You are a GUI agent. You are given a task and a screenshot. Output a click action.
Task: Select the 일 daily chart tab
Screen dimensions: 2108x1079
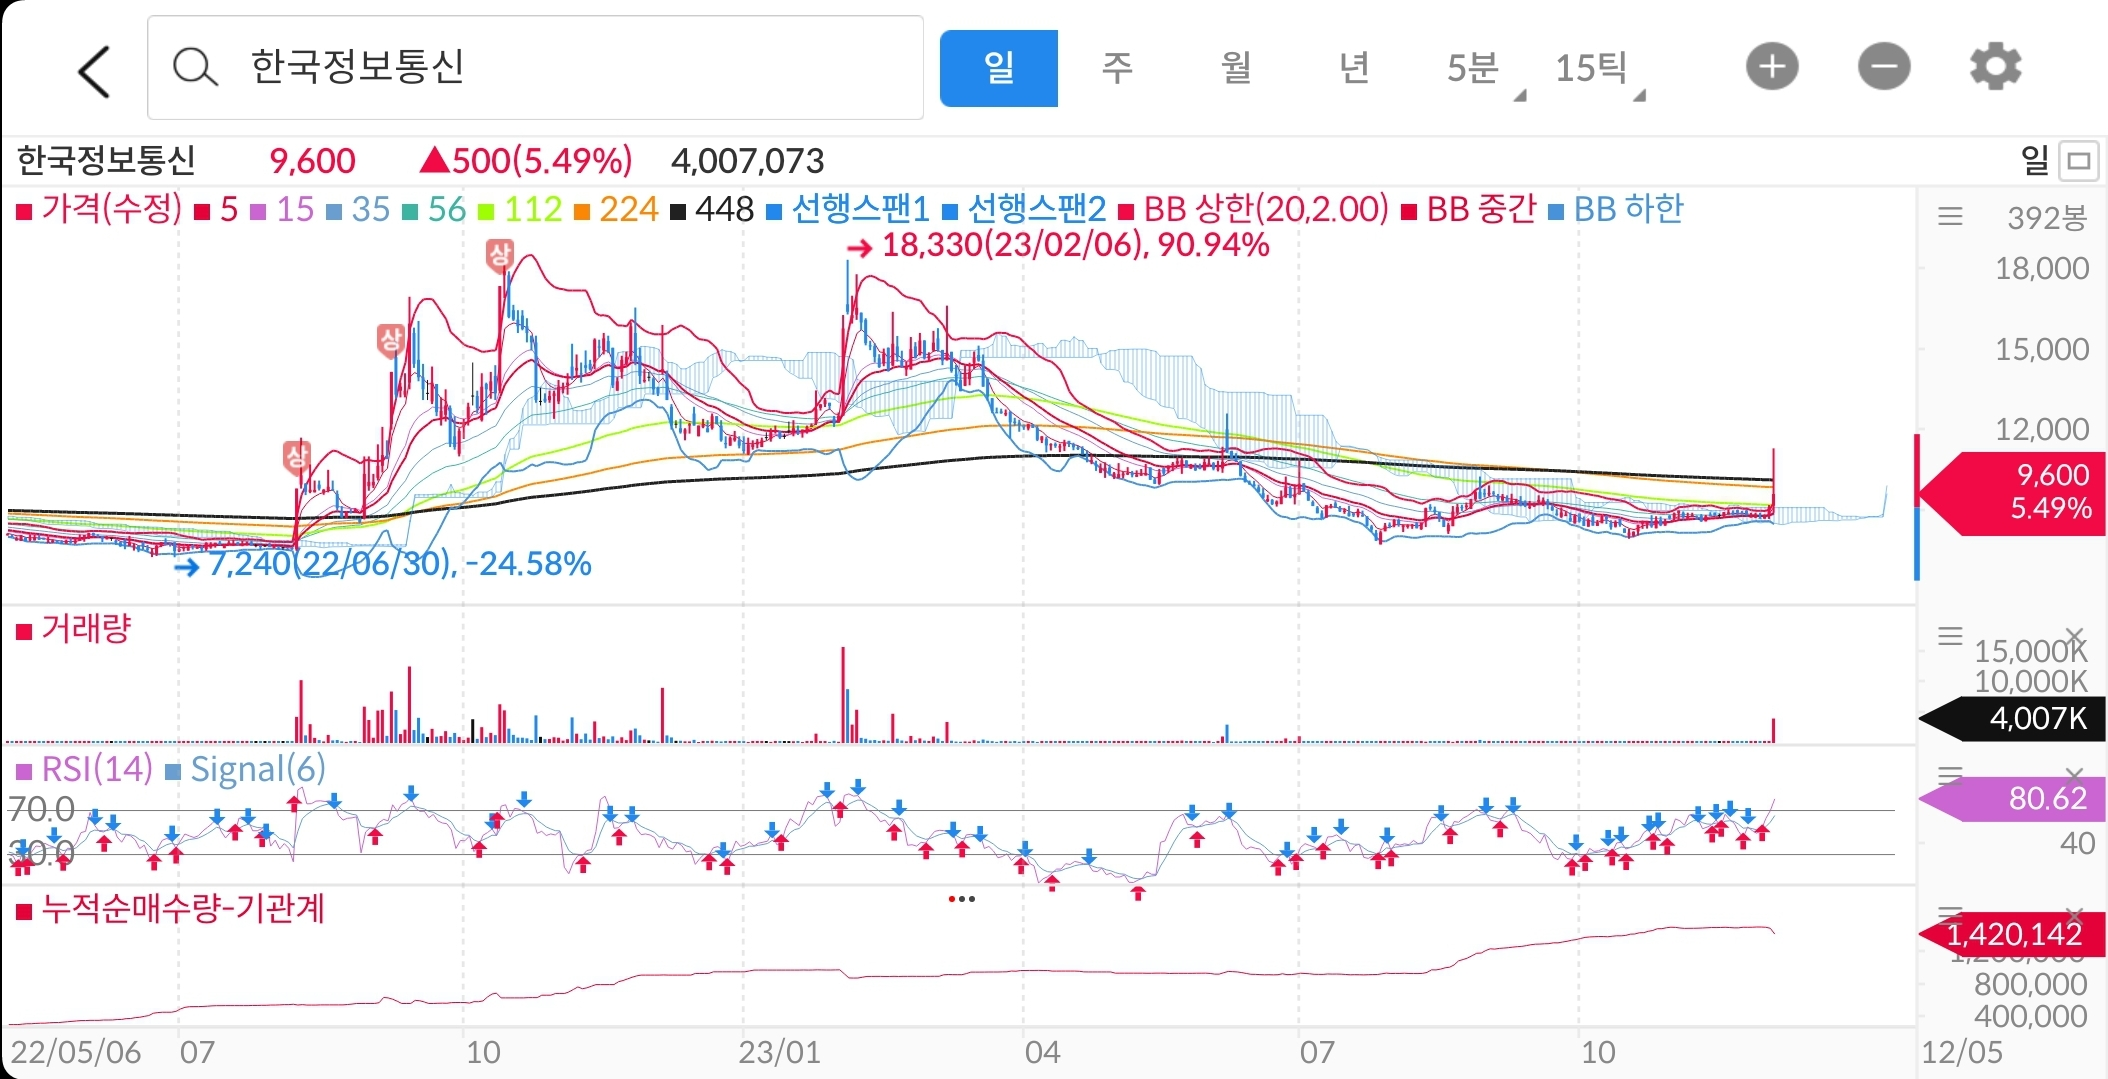pos(999,68)
